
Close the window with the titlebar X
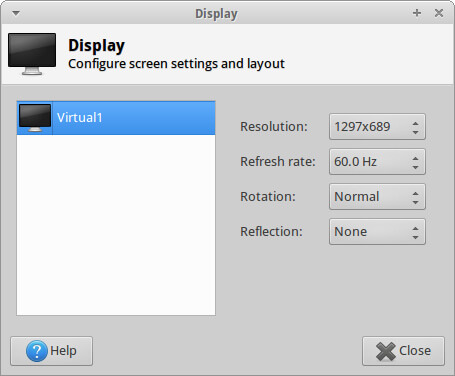pos(439,13)
